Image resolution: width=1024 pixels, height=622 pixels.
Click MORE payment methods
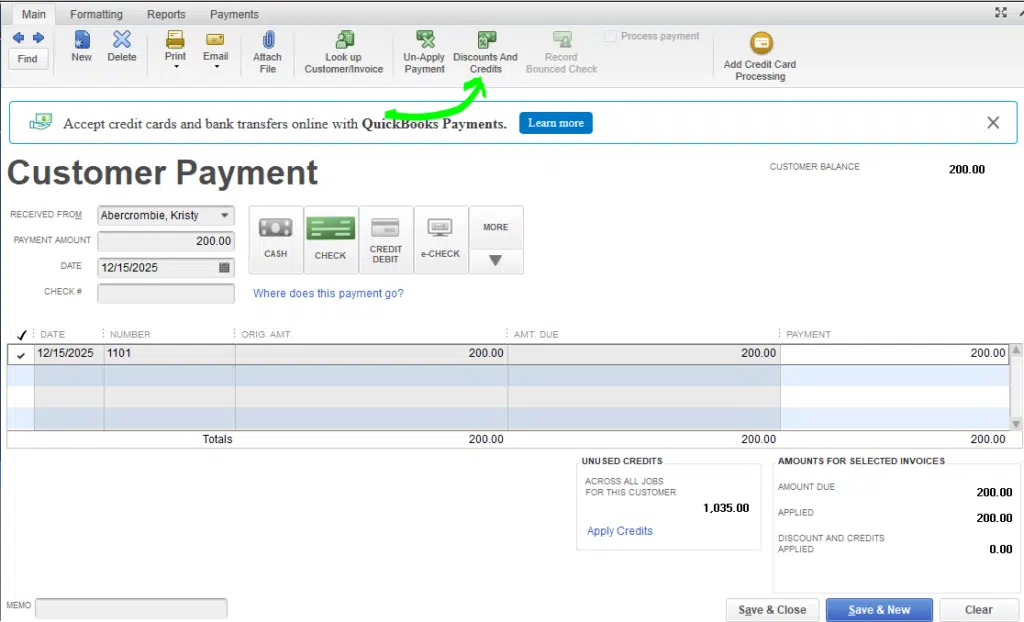tap(496, 227)
